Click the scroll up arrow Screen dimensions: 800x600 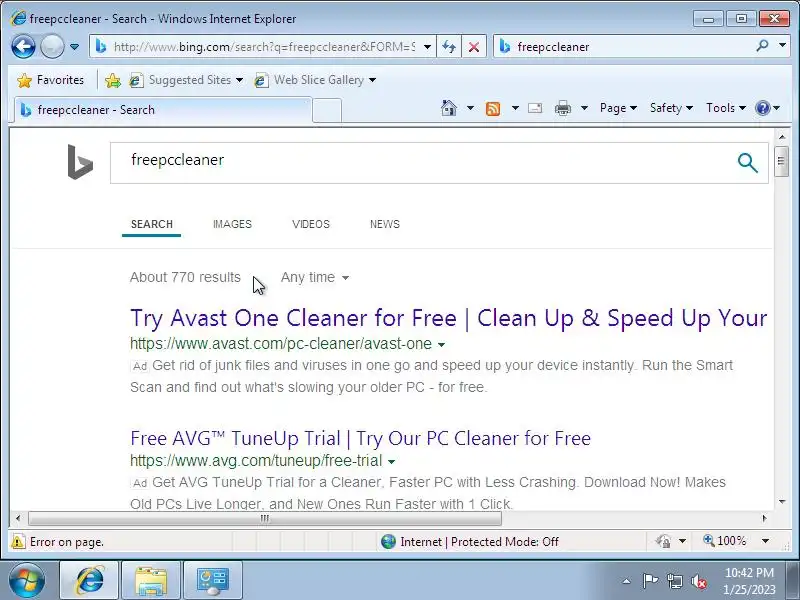coord(782,136)
